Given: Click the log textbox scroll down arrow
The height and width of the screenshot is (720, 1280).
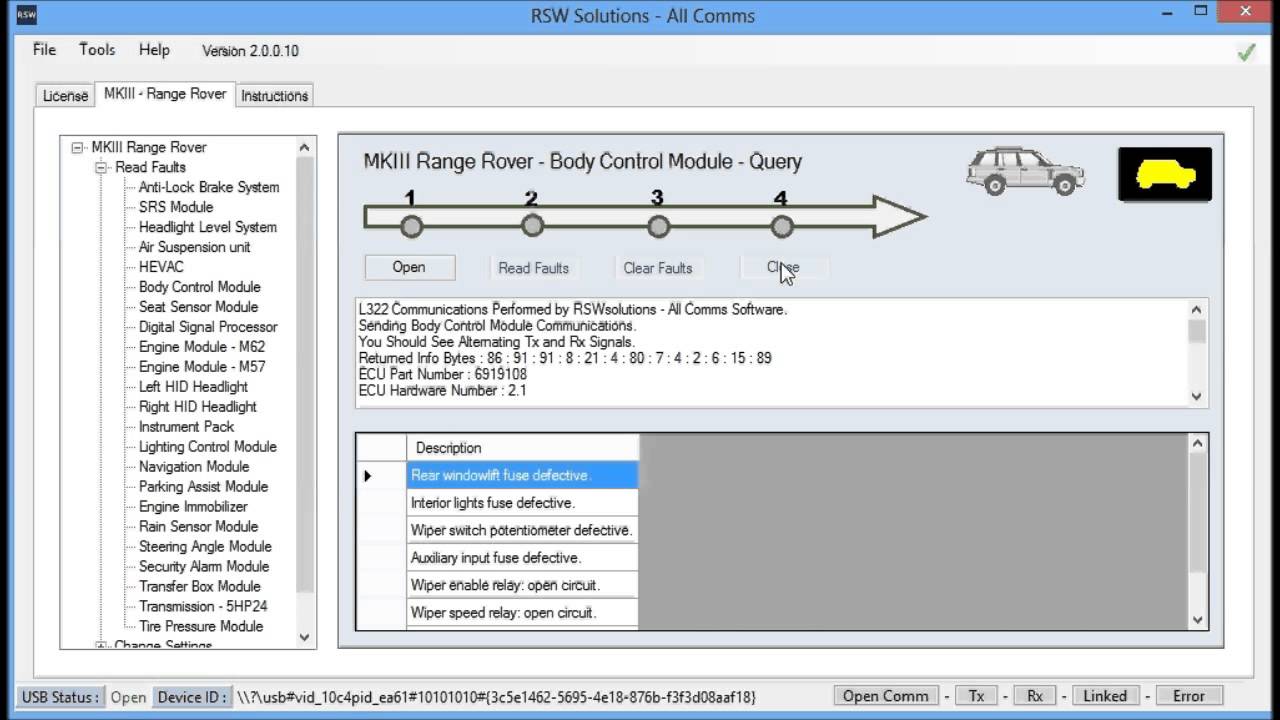Looking at the screenshot, I should (x=1197, y=396).
